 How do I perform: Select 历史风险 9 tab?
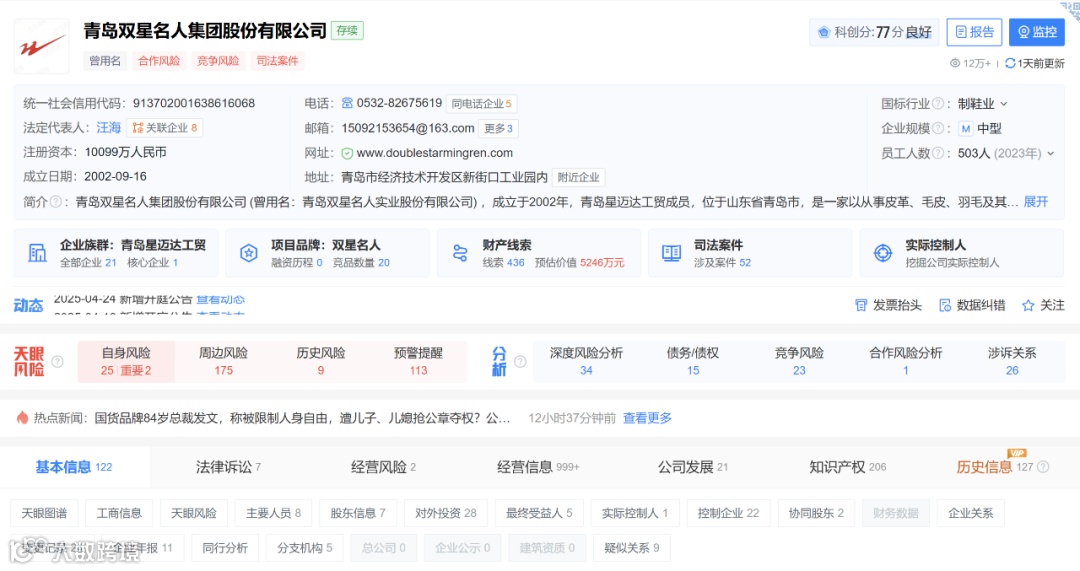pos(320,362)
